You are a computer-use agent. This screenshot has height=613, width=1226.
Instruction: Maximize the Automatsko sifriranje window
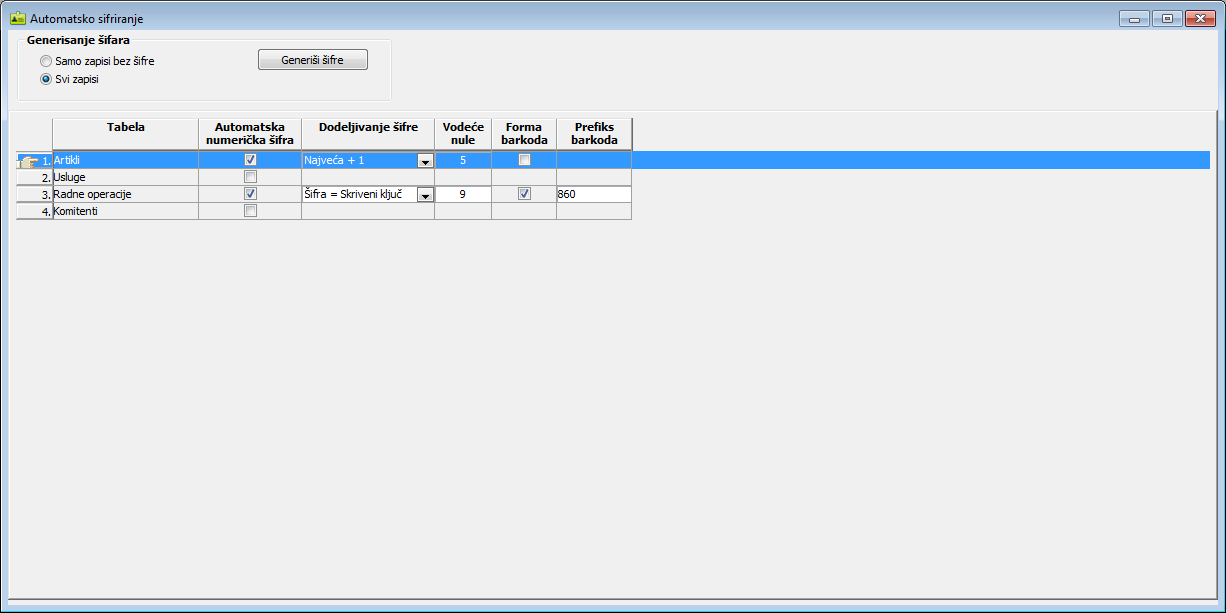1166,18
